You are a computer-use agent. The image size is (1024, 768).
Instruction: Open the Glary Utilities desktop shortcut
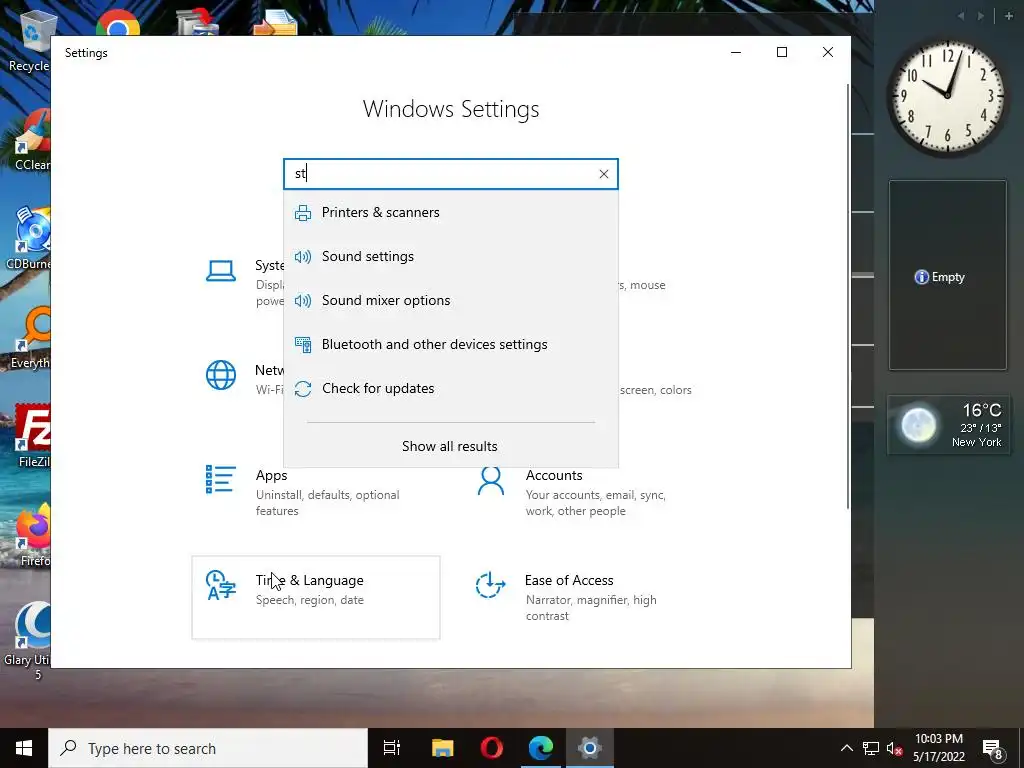coord(27,640)
